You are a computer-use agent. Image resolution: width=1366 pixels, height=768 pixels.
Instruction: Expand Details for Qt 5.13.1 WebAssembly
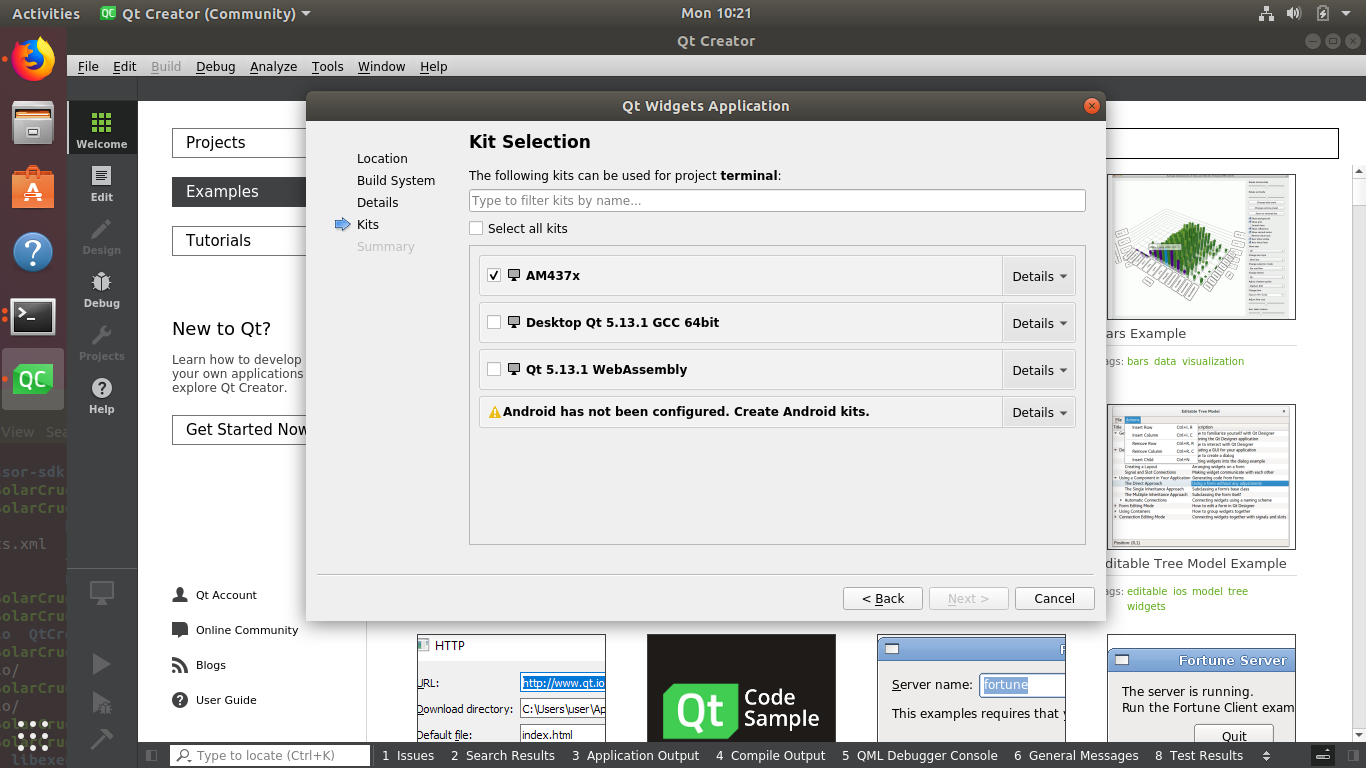(1039, 370)
